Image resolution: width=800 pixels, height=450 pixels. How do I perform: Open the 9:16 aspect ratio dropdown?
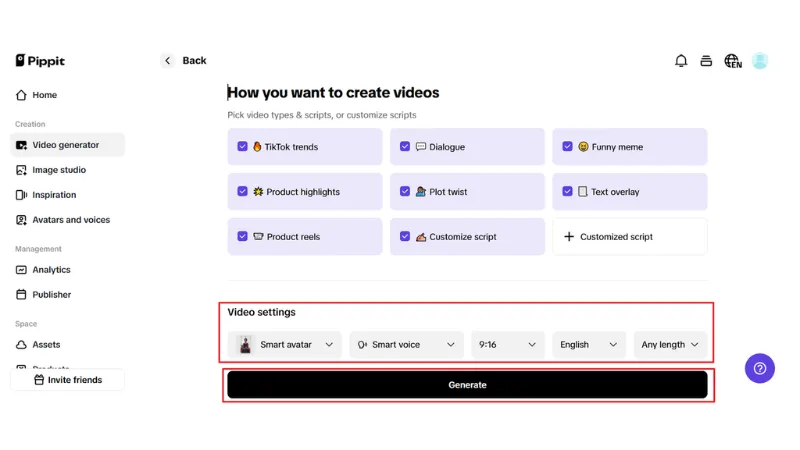(x=508, y=345)
